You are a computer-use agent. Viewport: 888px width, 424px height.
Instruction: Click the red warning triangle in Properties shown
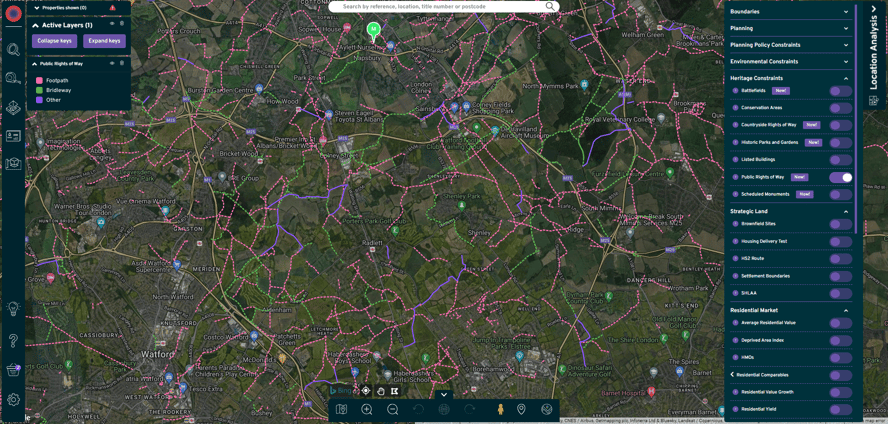(x=112, y=8)
